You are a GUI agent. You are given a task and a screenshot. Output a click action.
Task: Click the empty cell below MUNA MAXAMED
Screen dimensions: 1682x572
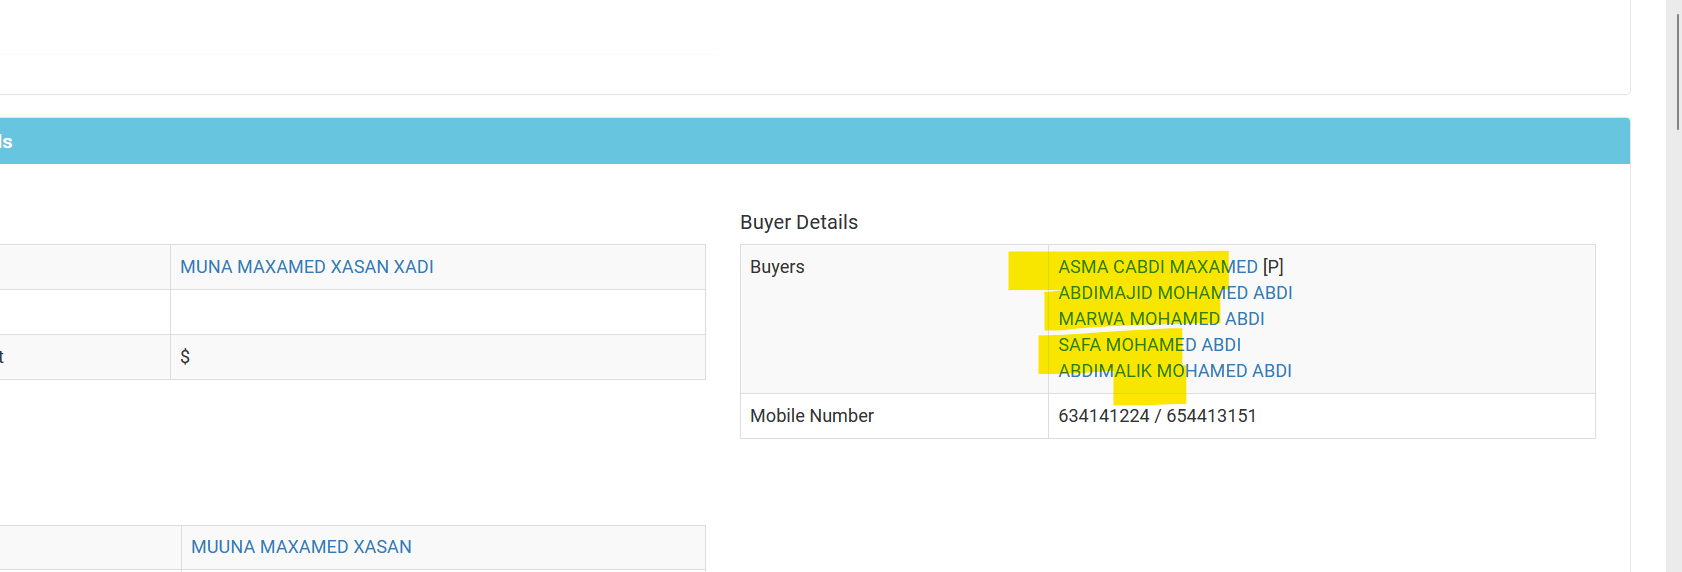click(x=438, y=312)
